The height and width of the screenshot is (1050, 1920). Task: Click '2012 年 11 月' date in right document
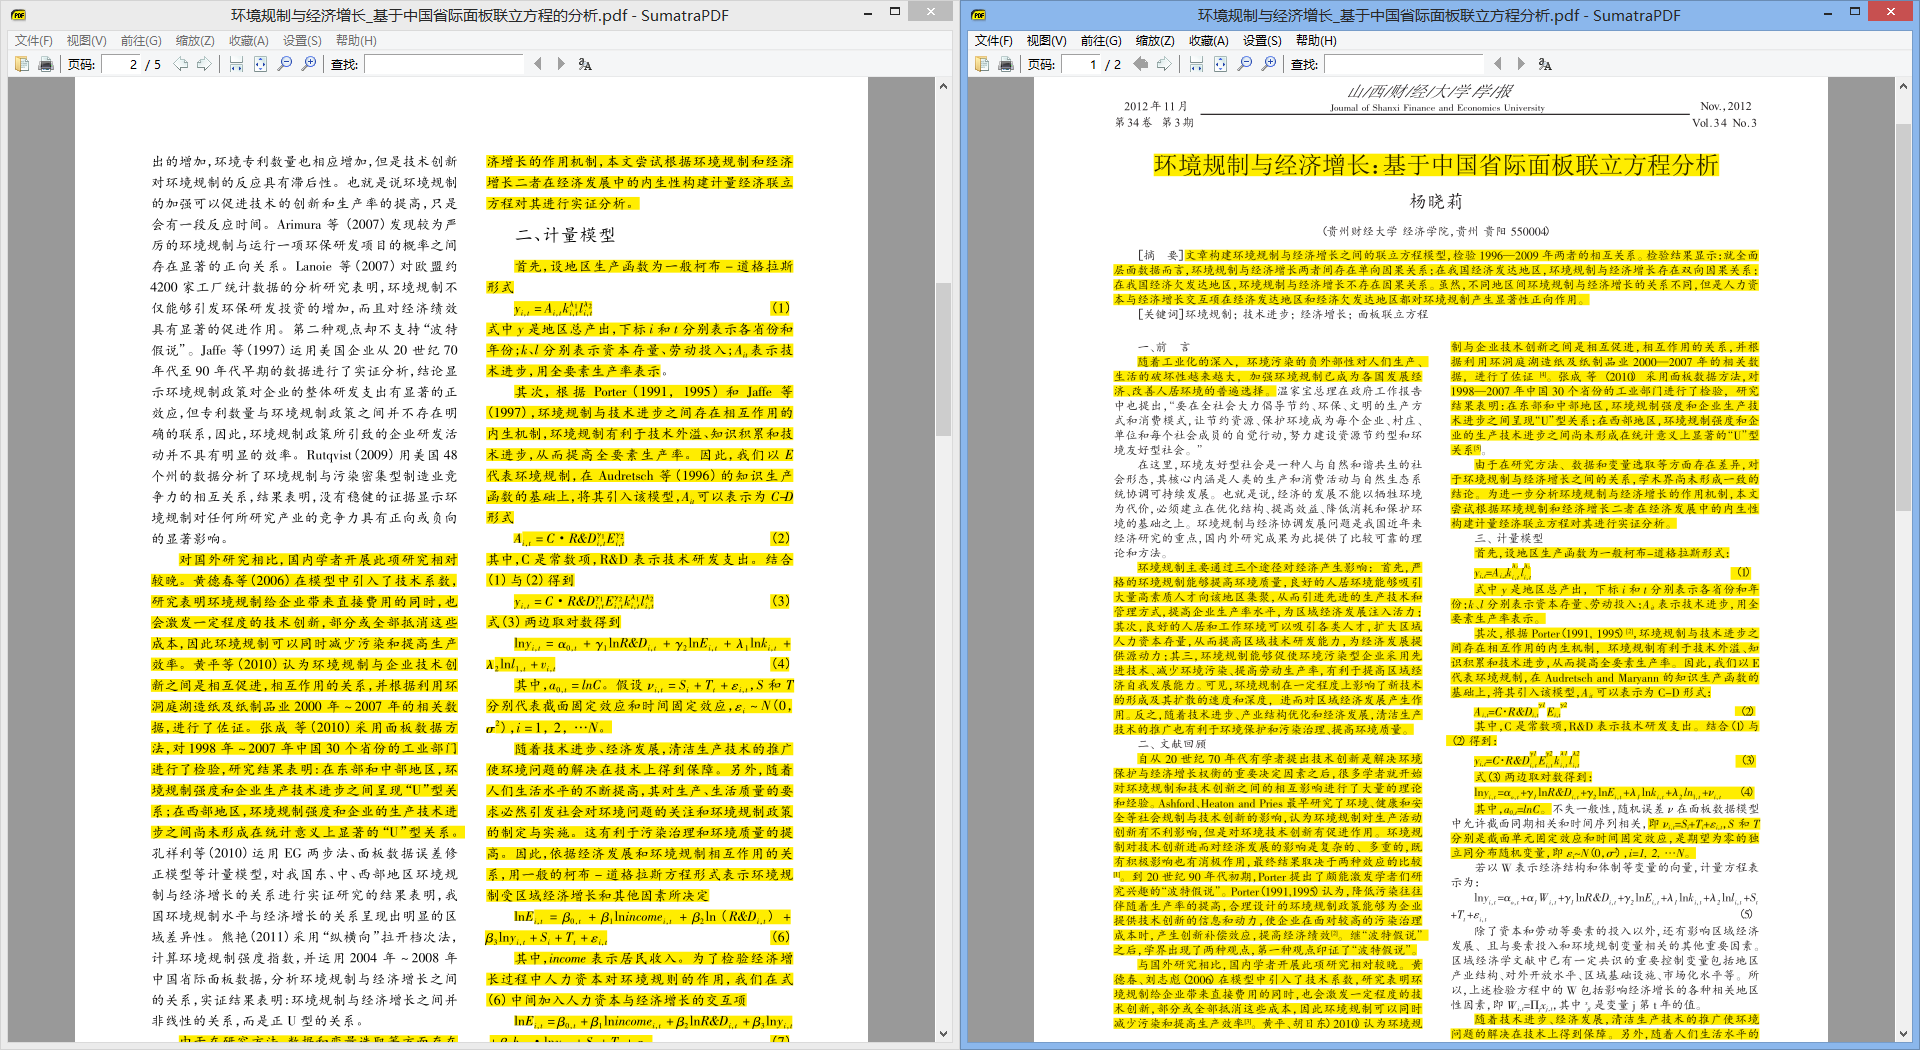point(1155,106)
